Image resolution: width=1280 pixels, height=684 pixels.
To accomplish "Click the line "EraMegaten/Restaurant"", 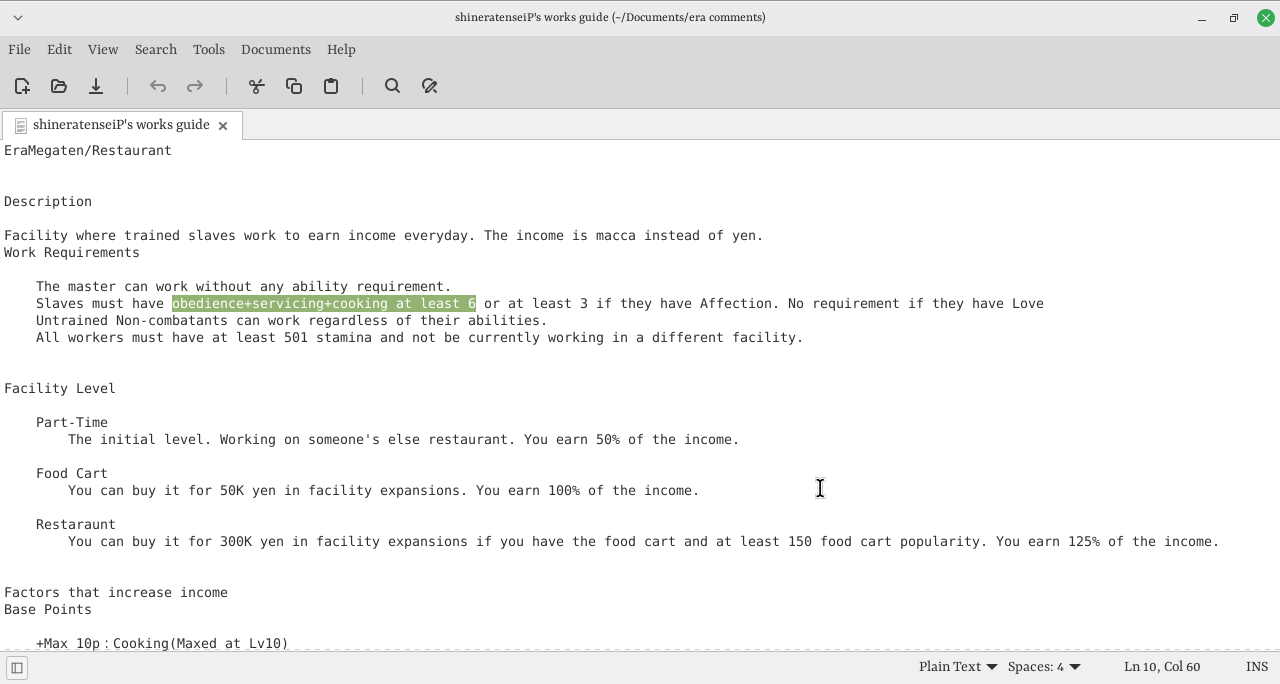I will pos(88,150).
